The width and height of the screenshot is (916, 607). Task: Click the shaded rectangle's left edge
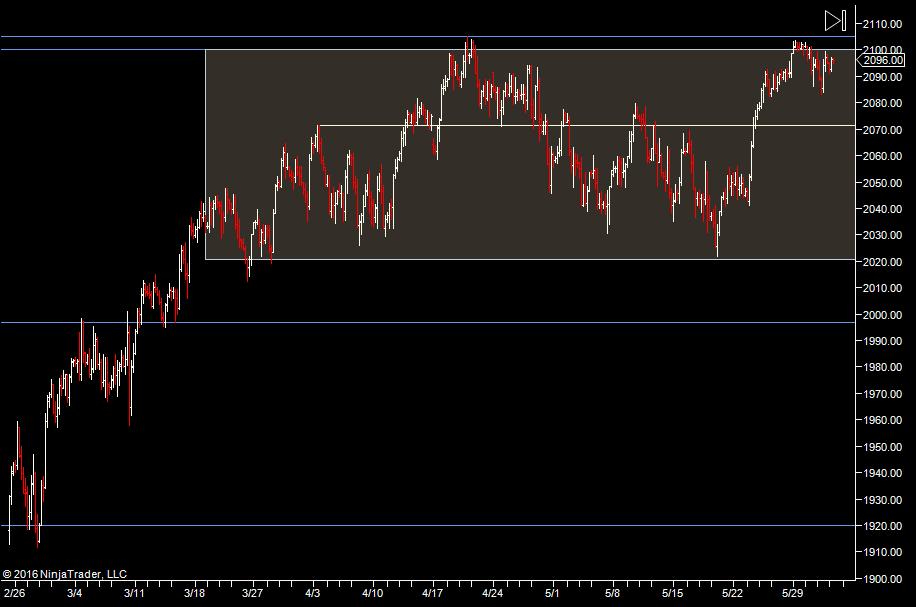click(205, 150)
